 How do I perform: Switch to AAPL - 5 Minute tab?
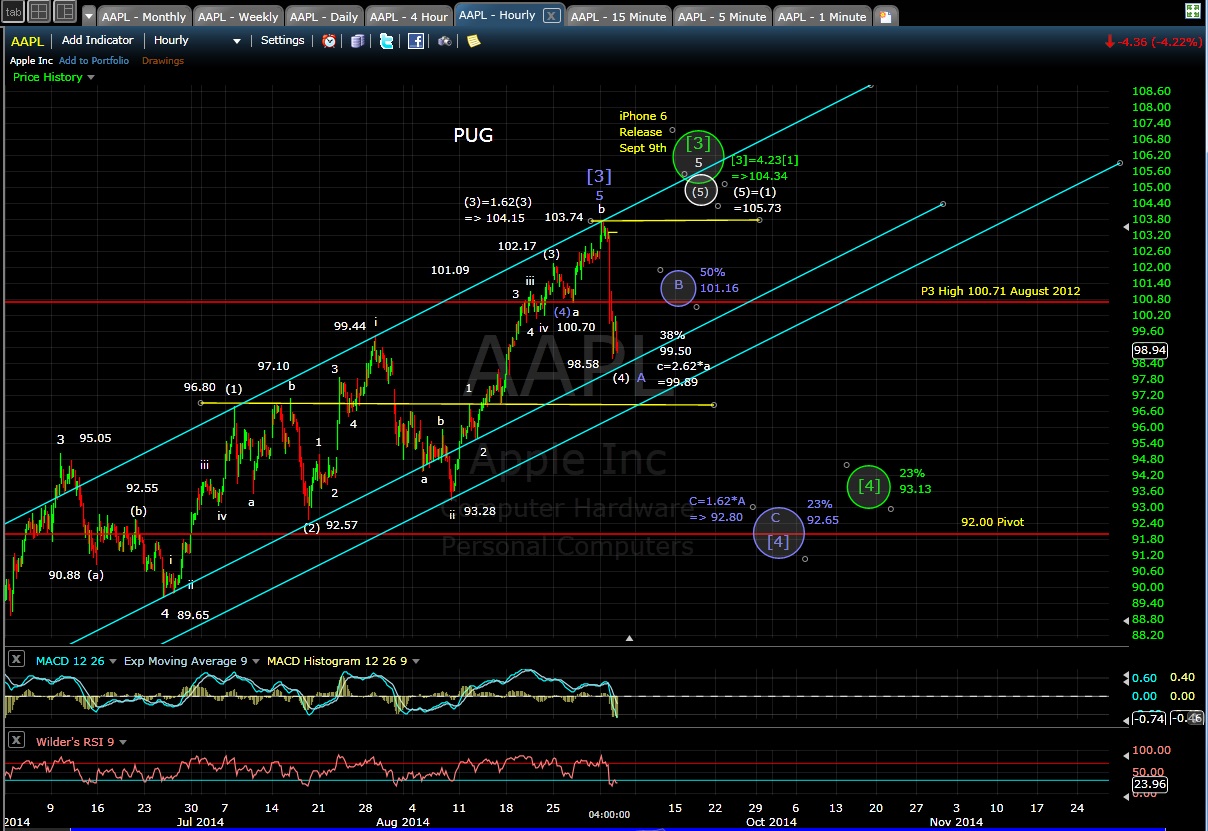coord(721,17)
